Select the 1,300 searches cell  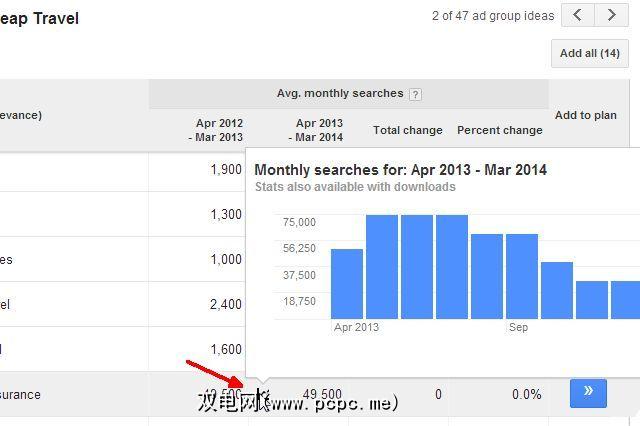click(x=226, y=214)
